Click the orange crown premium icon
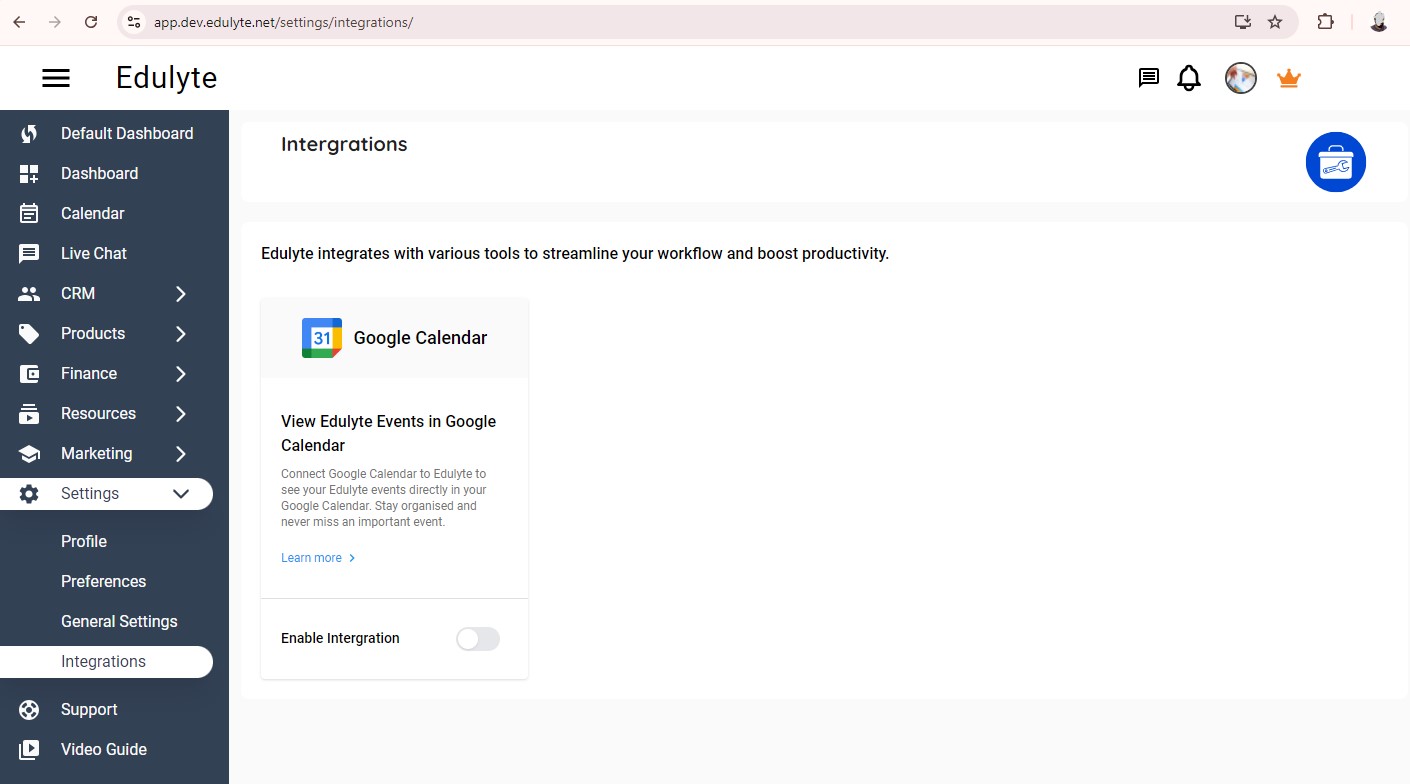Viewport: 1410px width, 784px height. pyautogui.click(x=1288, y=78)
